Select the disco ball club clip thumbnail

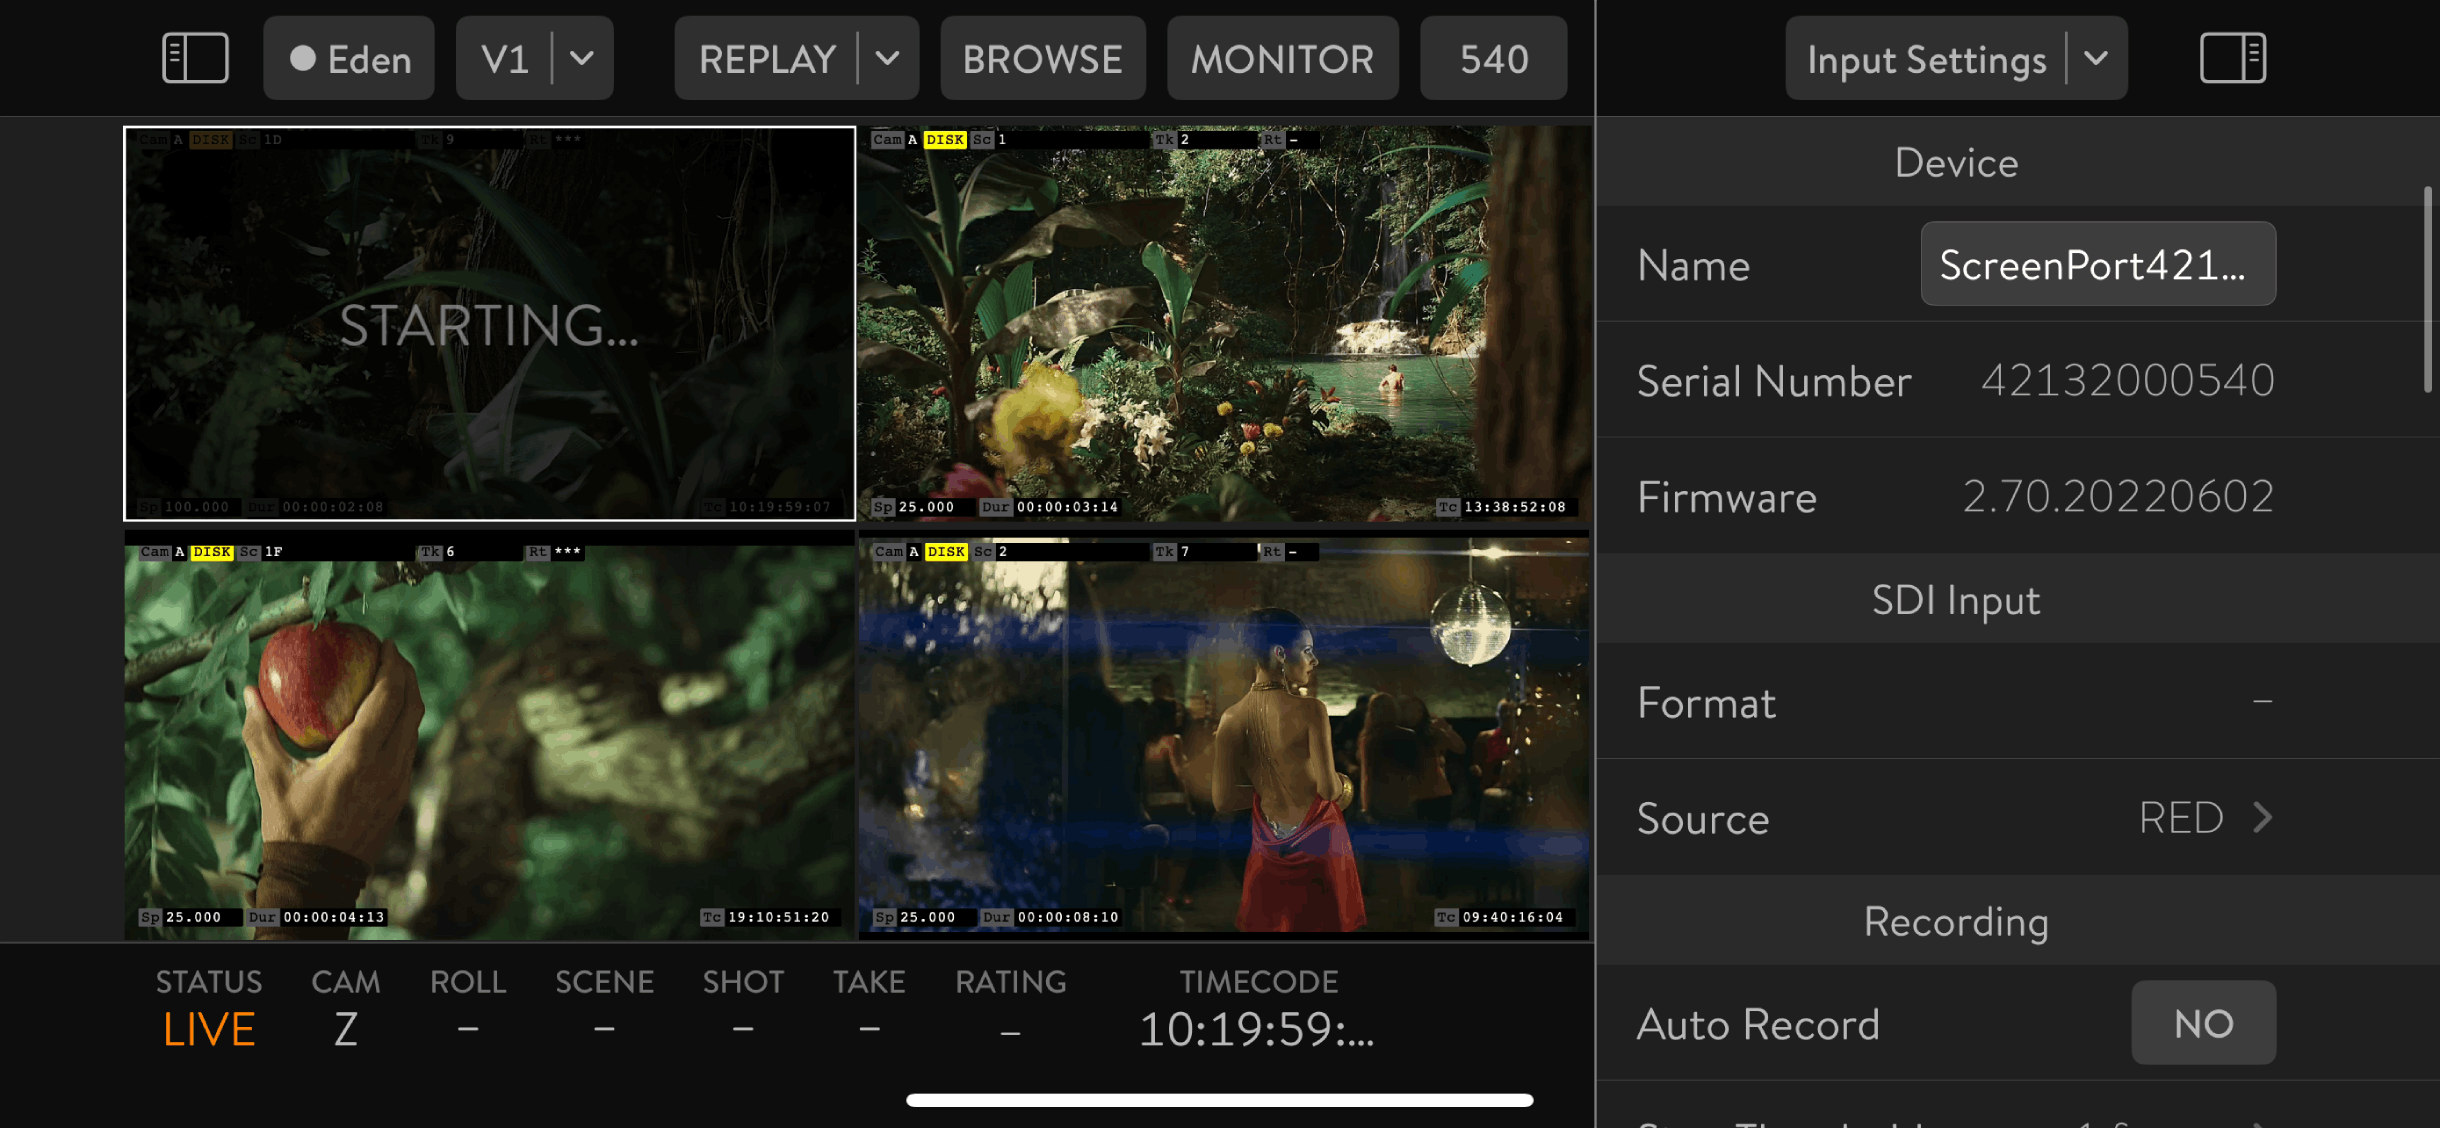[x=1223, y=735]
